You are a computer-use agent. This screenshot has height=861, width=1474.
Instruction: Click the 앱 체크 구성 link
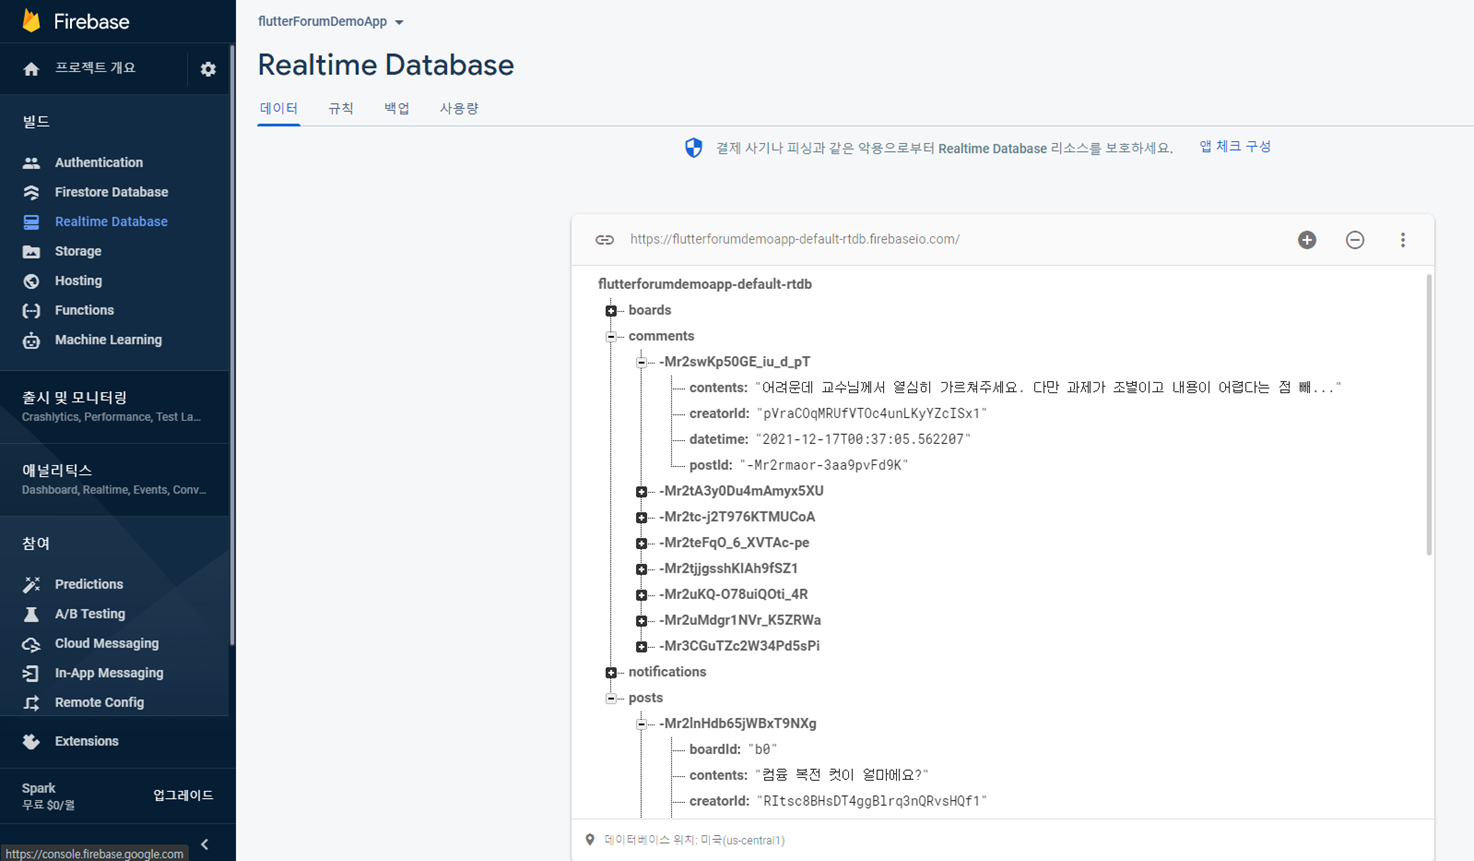point(1235,146)
